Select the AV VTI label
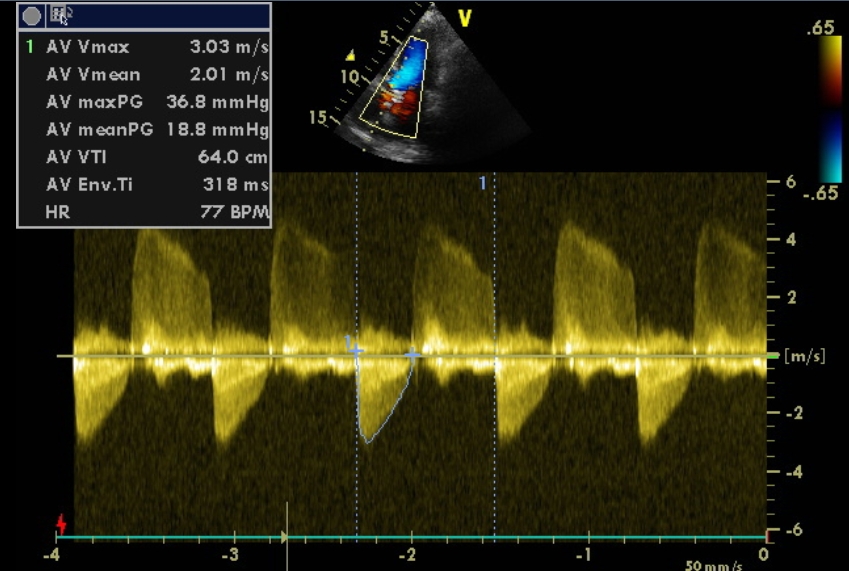 click(x=76, y=157)
